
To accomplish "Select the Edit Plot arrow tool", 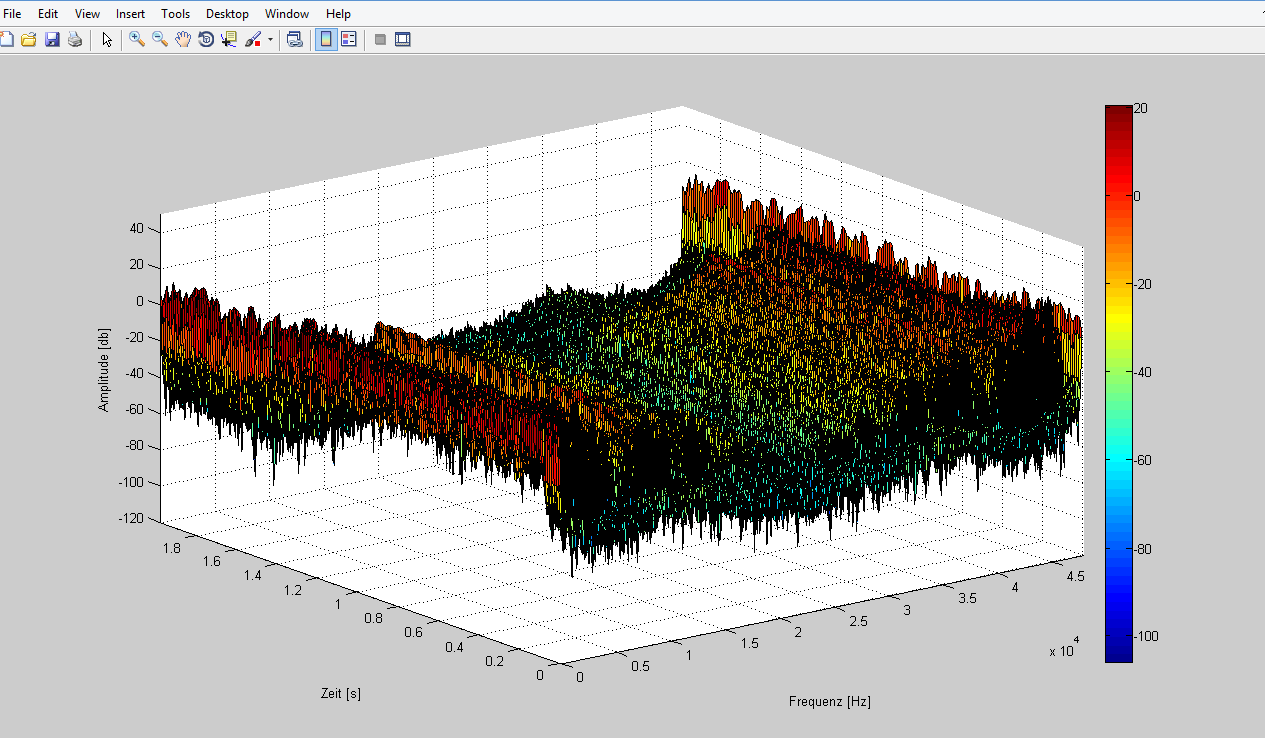I will pos(107,40).
